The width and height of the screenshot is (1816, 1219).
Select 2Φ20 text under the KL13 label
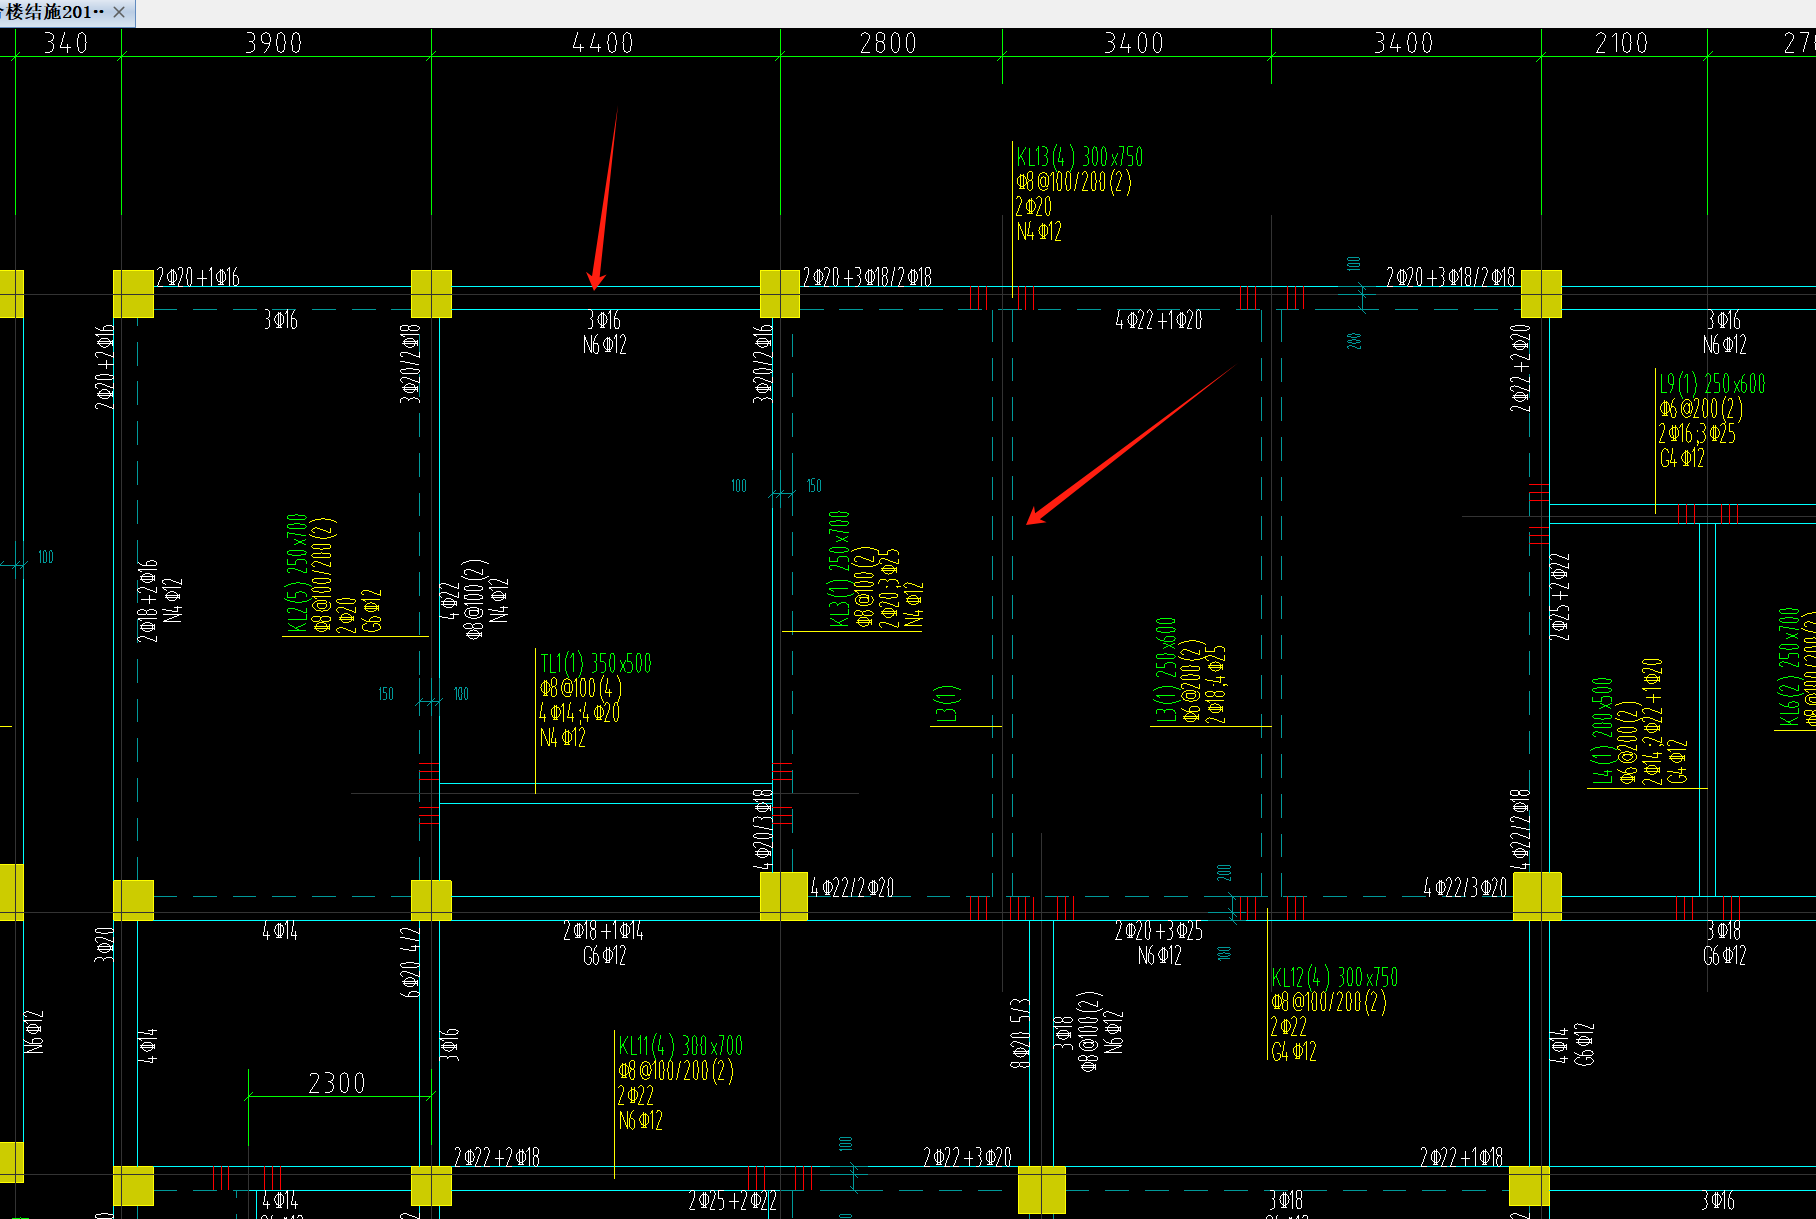(x=1034, y=207)
